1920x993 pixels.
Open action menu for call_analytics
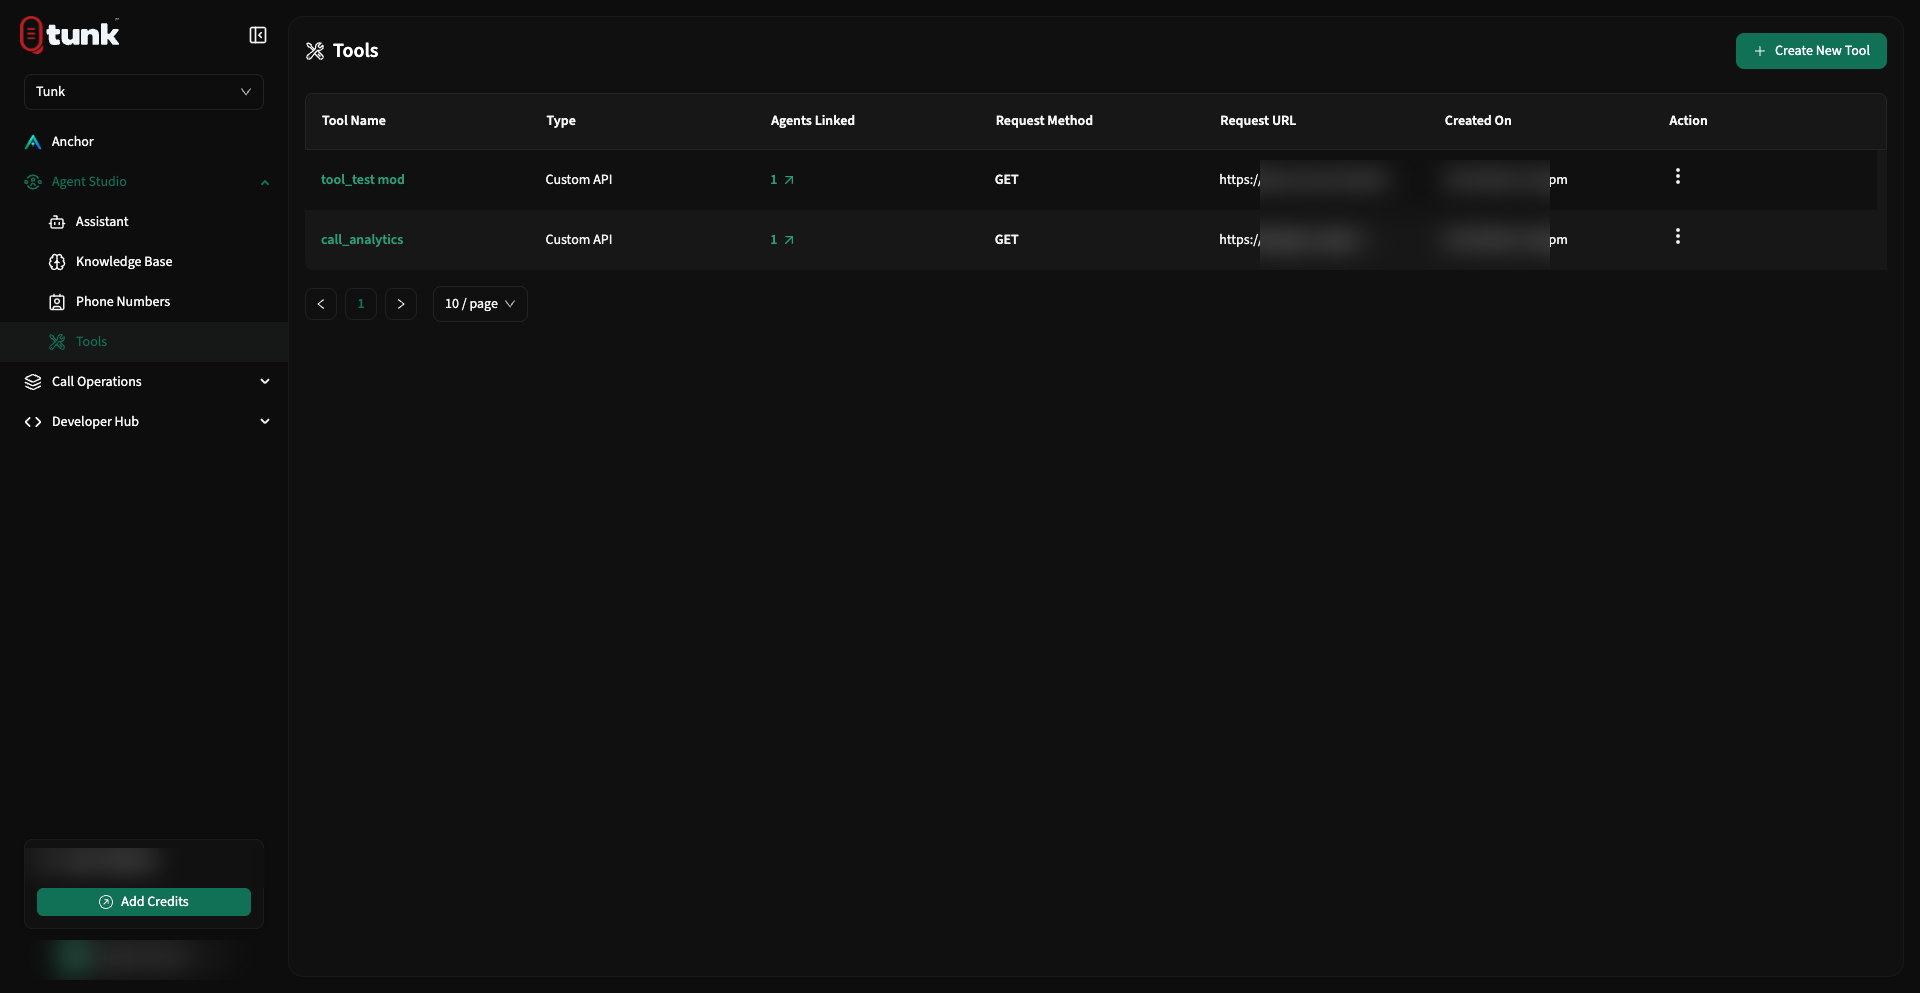click(x=1678, y=237)
